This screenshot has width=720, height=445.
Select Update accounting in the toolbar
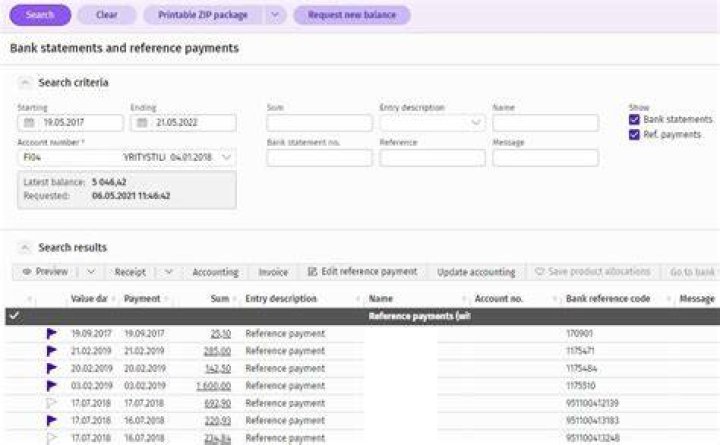476,272
